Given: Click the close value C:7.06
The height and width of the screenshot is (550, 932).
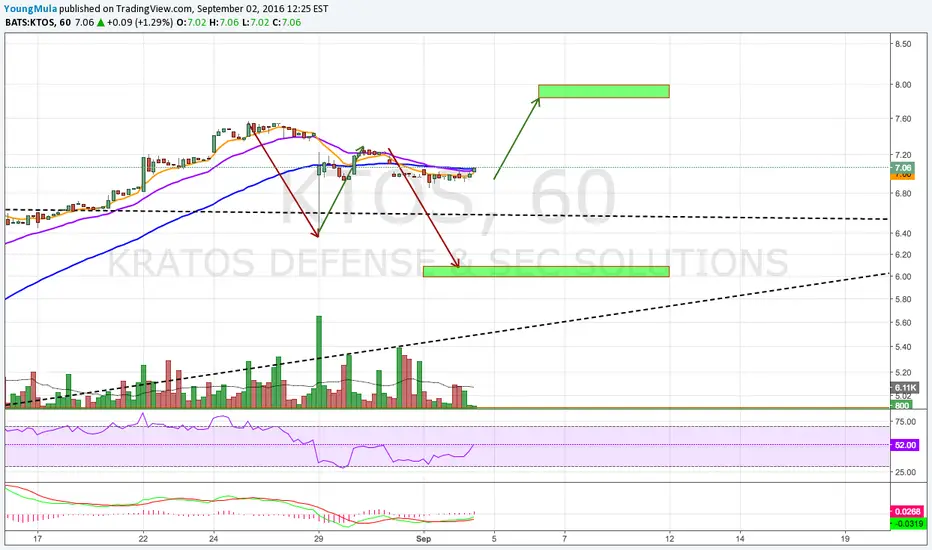Looking at the screenshot, I should (x=287, y=23).
